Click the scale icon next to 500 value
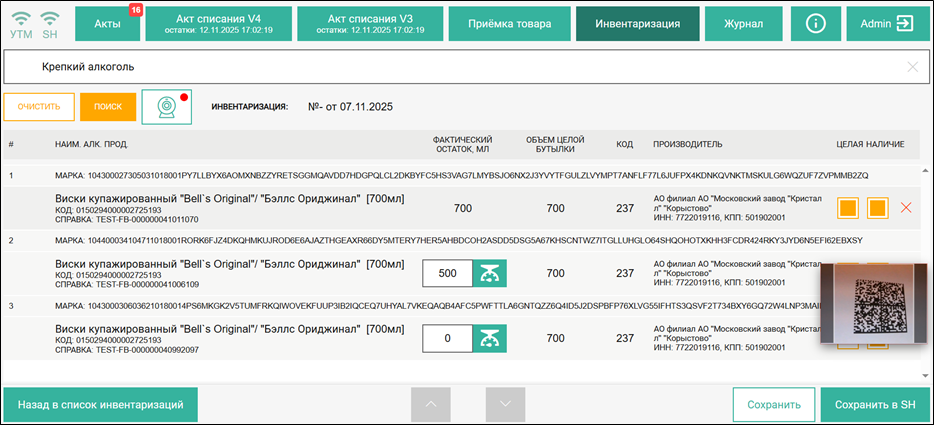The image size is (934, 425). [489, 273]
